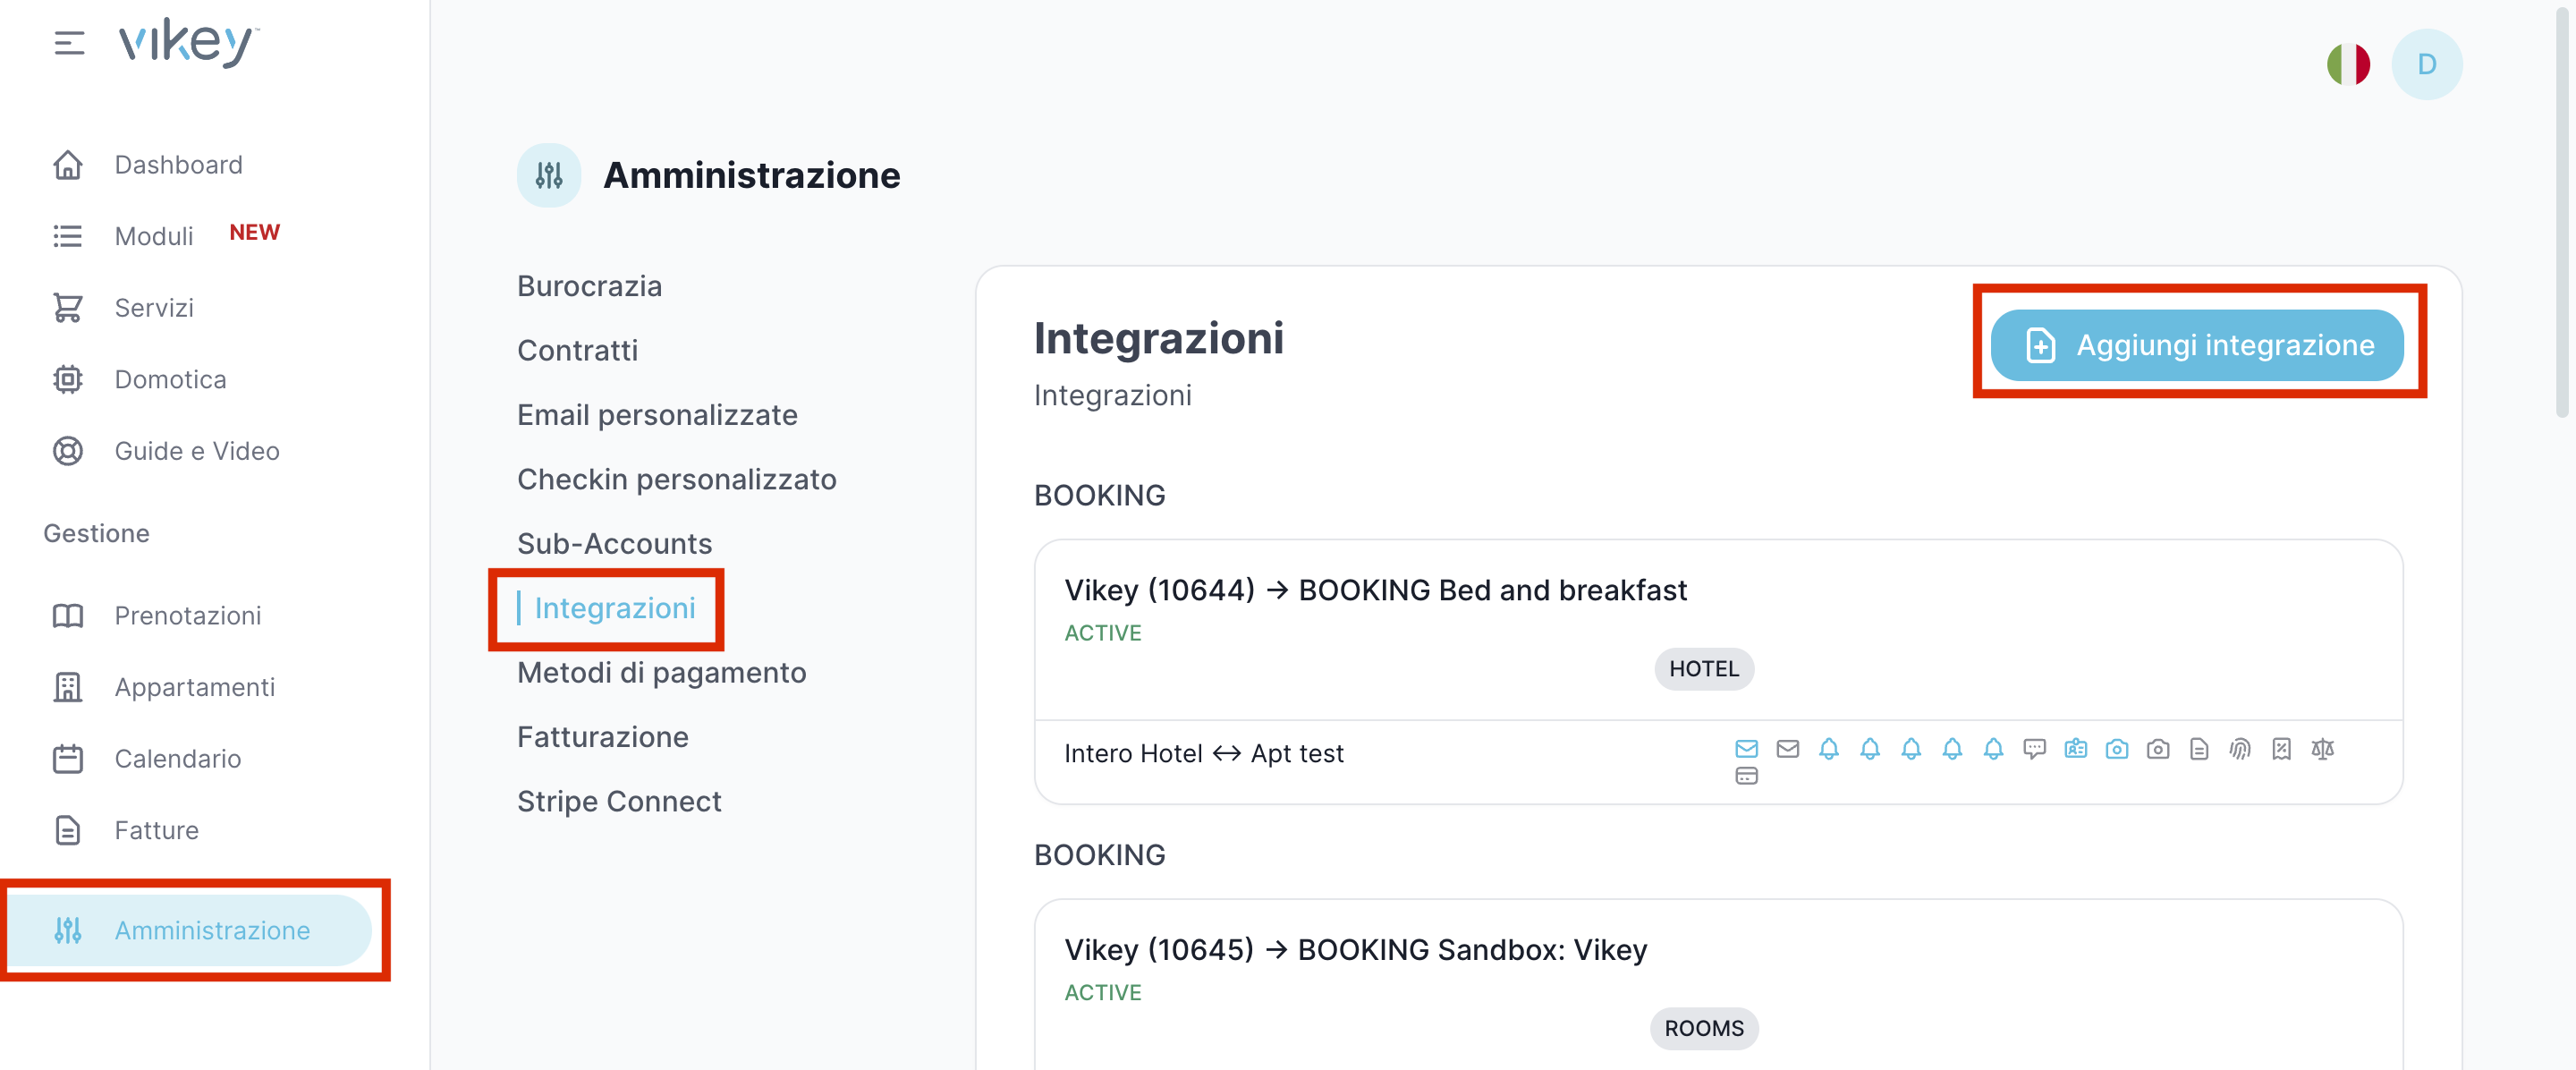Click the balance scales icon in Apt test row

coord(2322,749)
